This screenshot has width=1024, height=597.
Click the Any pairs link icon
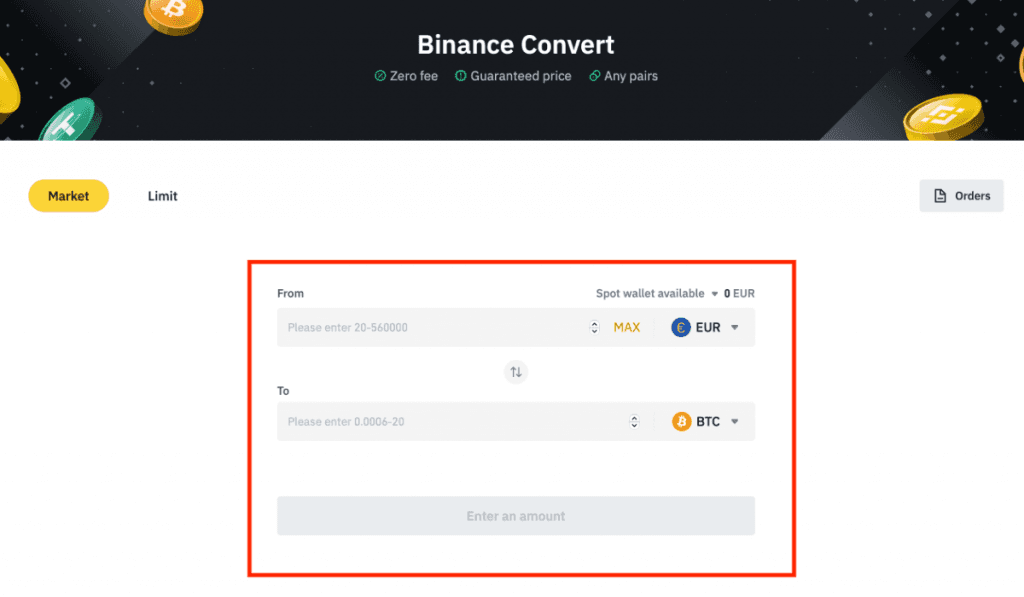point(594,76)
